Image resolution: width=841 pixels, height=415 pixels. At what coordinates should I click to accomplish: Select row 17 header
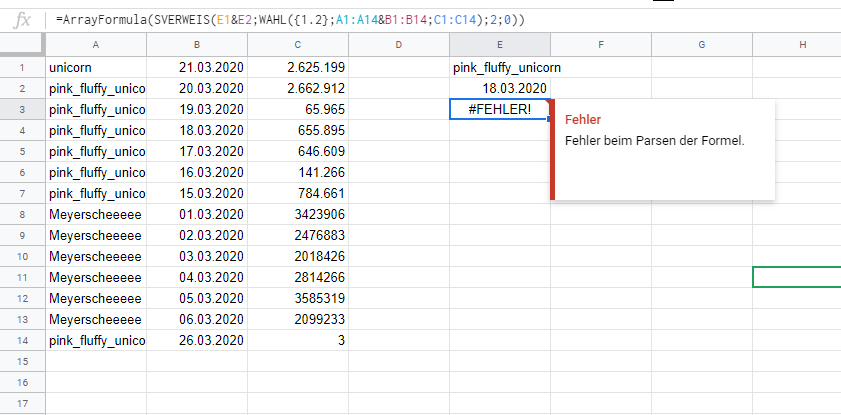point(23,403)
